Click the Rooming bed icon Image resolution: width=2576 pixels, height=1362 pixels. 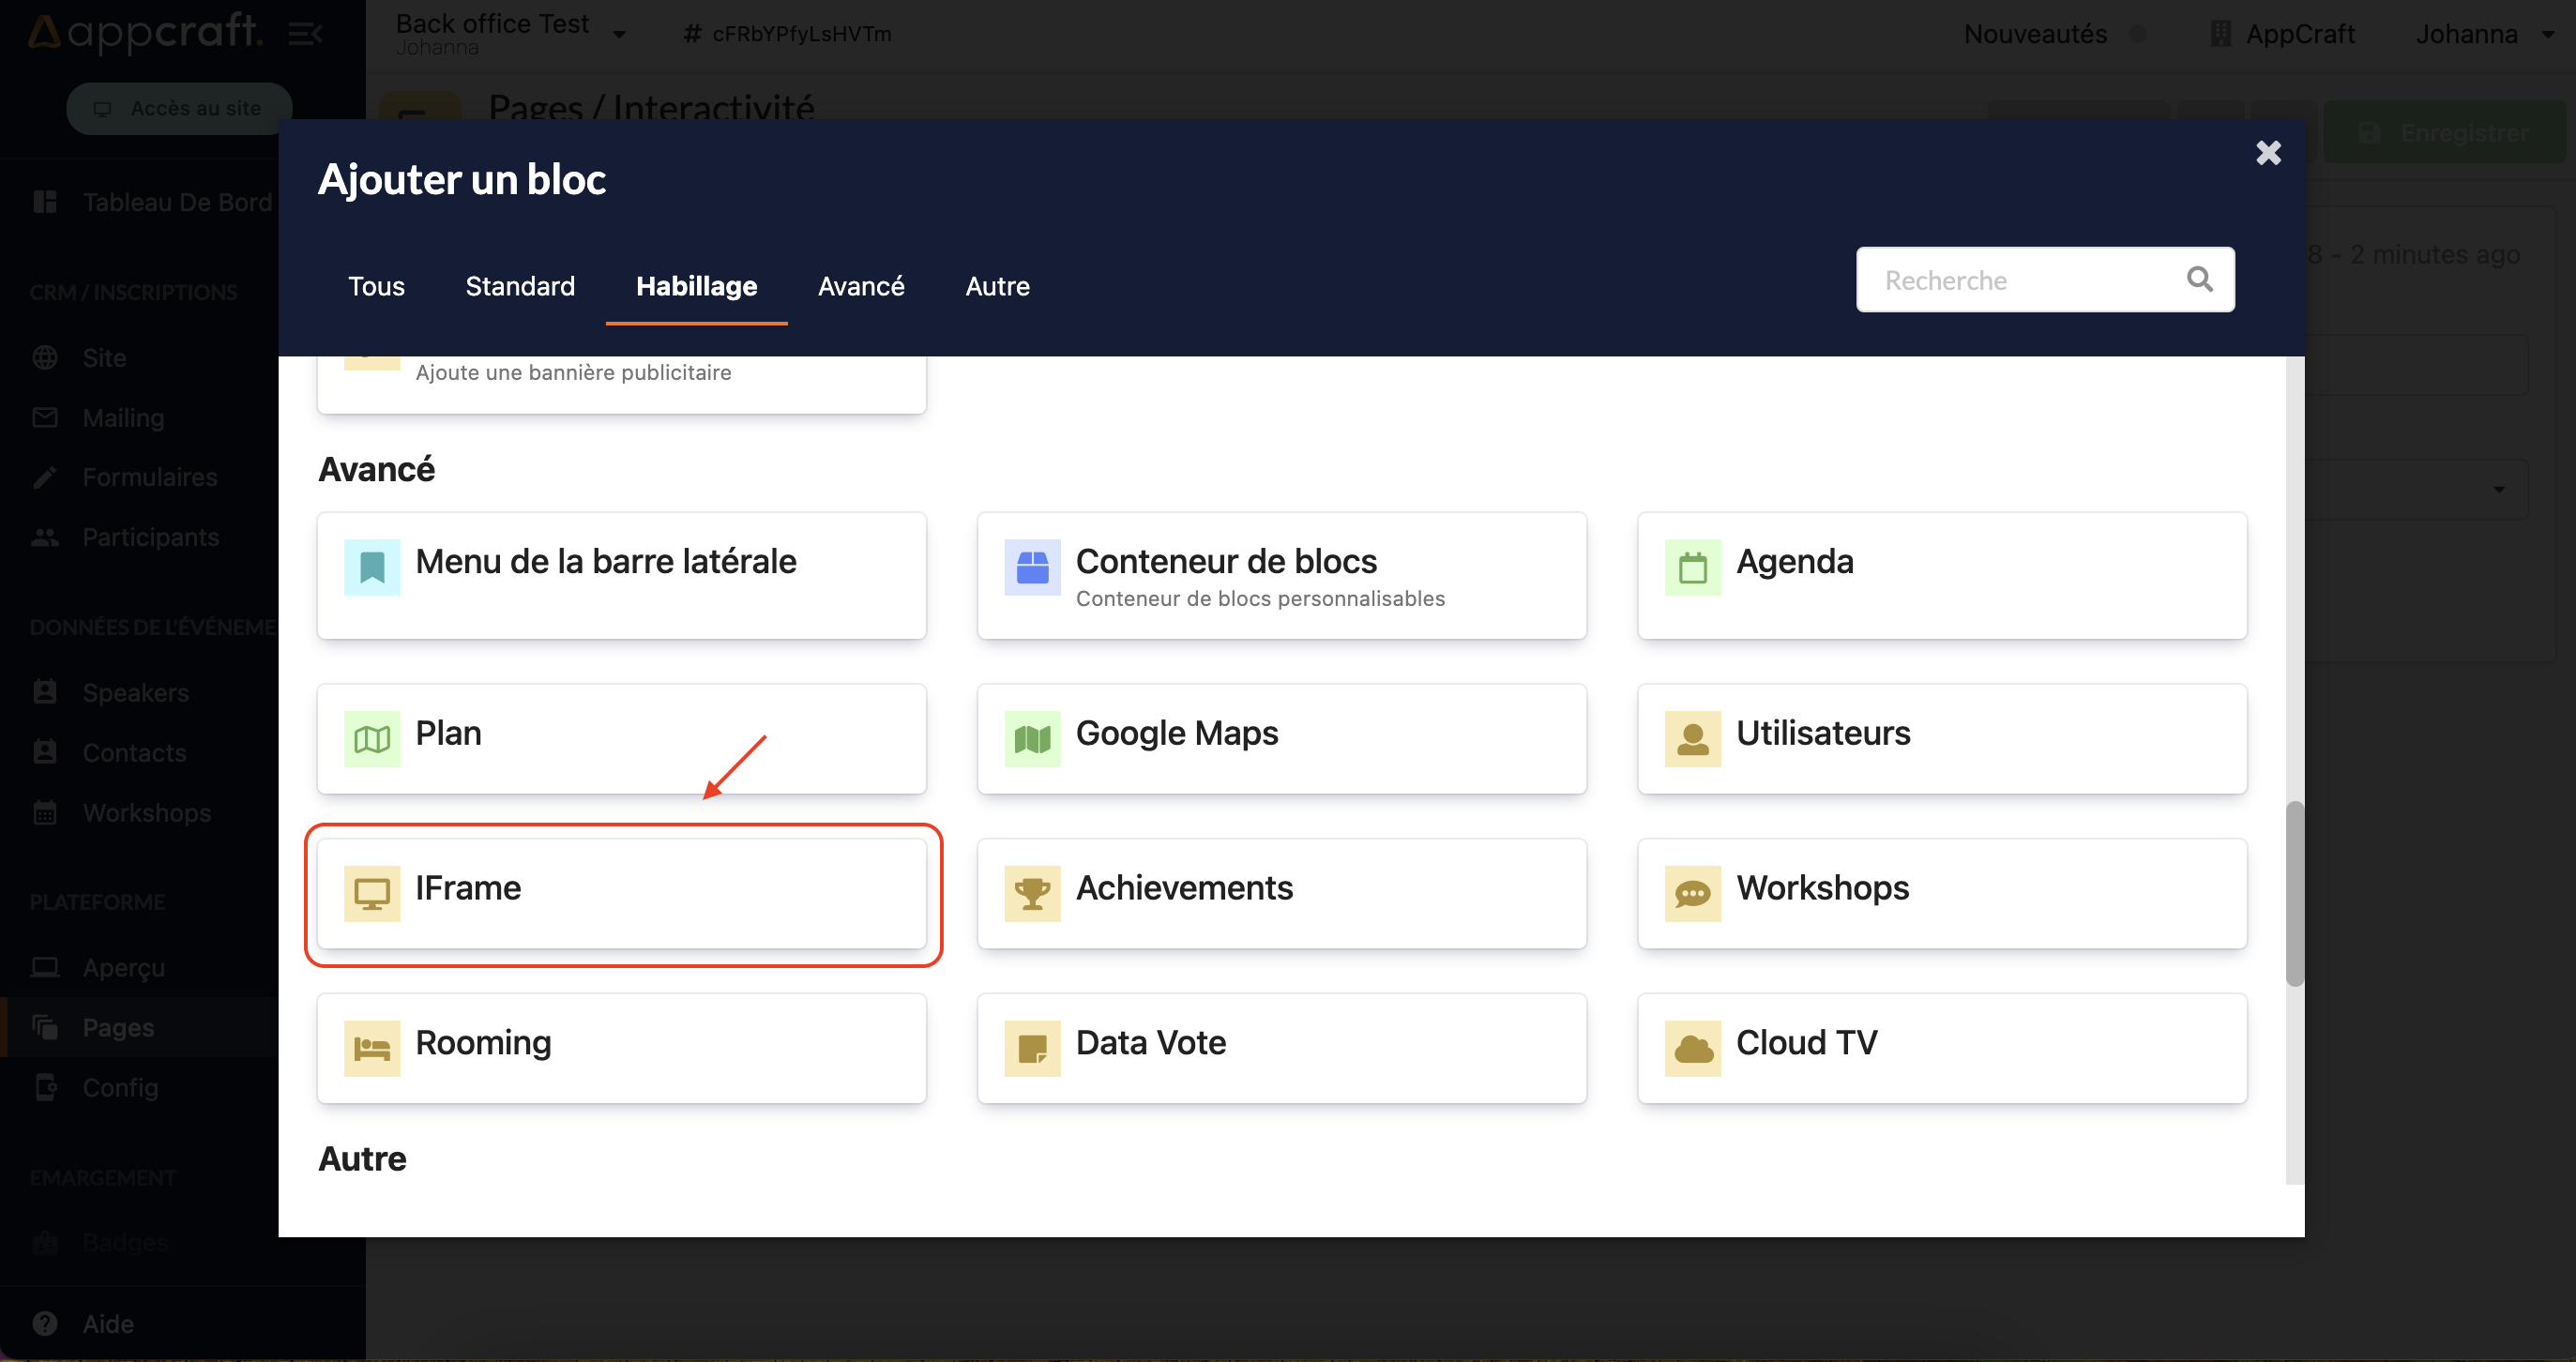click(371, 1047)
